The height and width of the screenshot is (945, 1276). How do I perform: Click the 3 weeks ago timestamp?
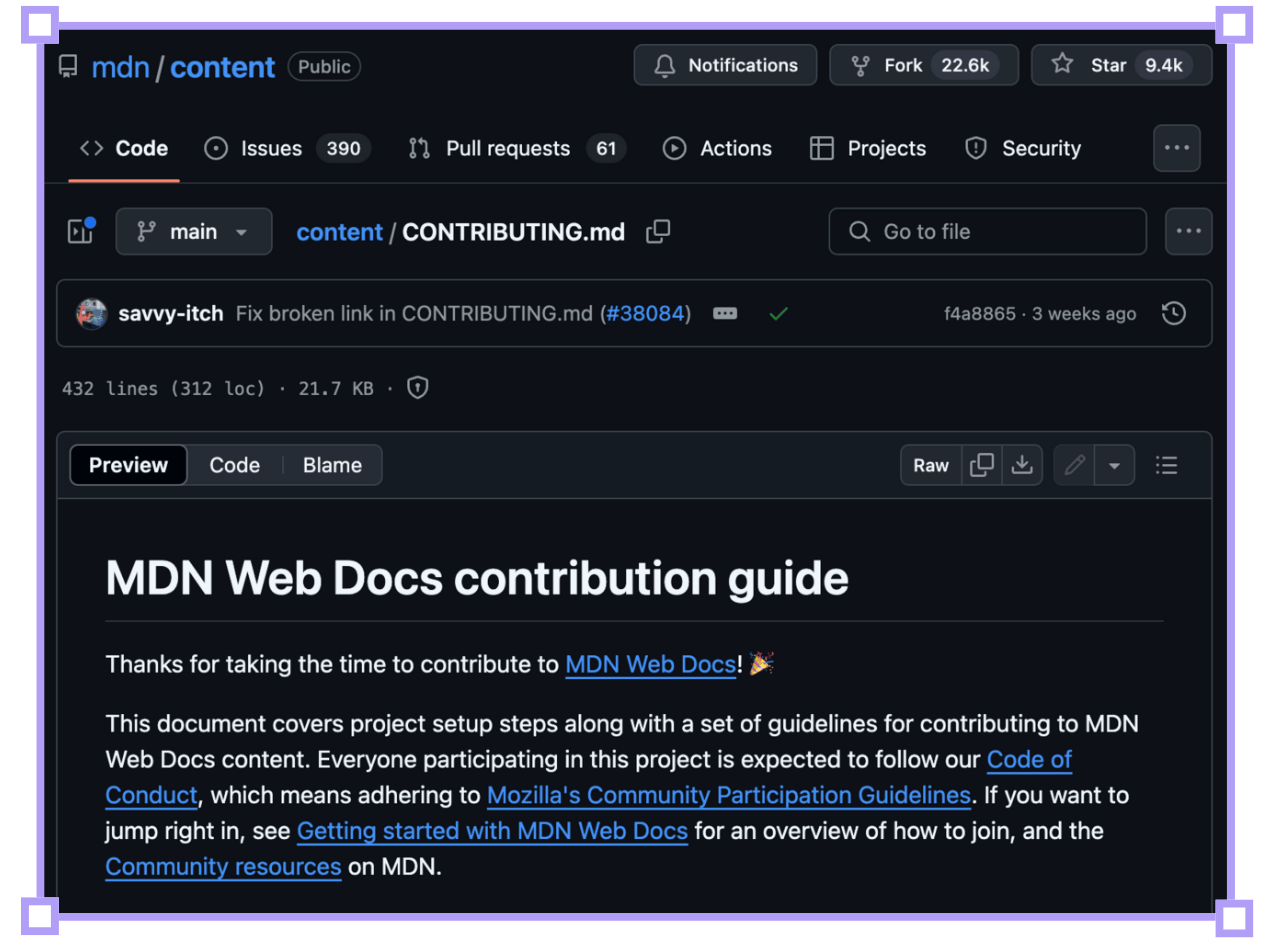coord(1084,314)
